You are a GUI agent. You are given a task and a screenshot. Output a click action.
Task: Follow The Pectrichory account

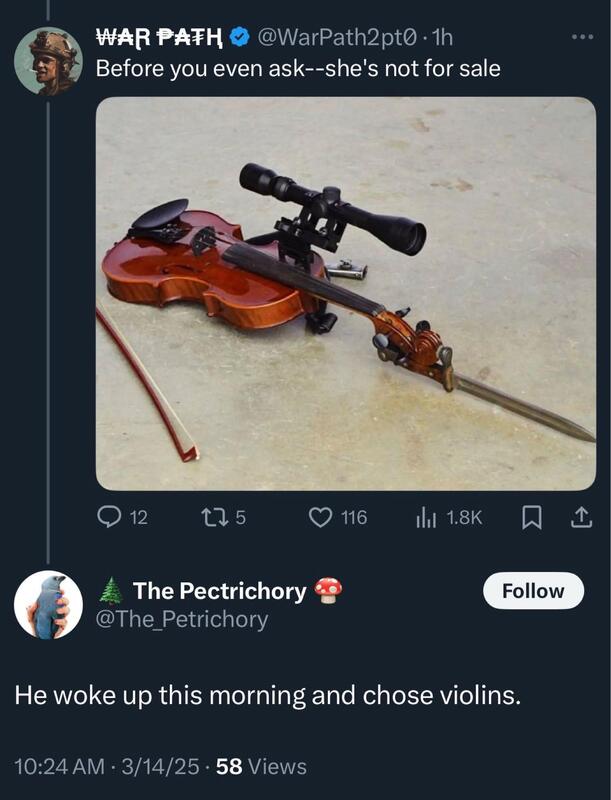click(x=532, y=591)
